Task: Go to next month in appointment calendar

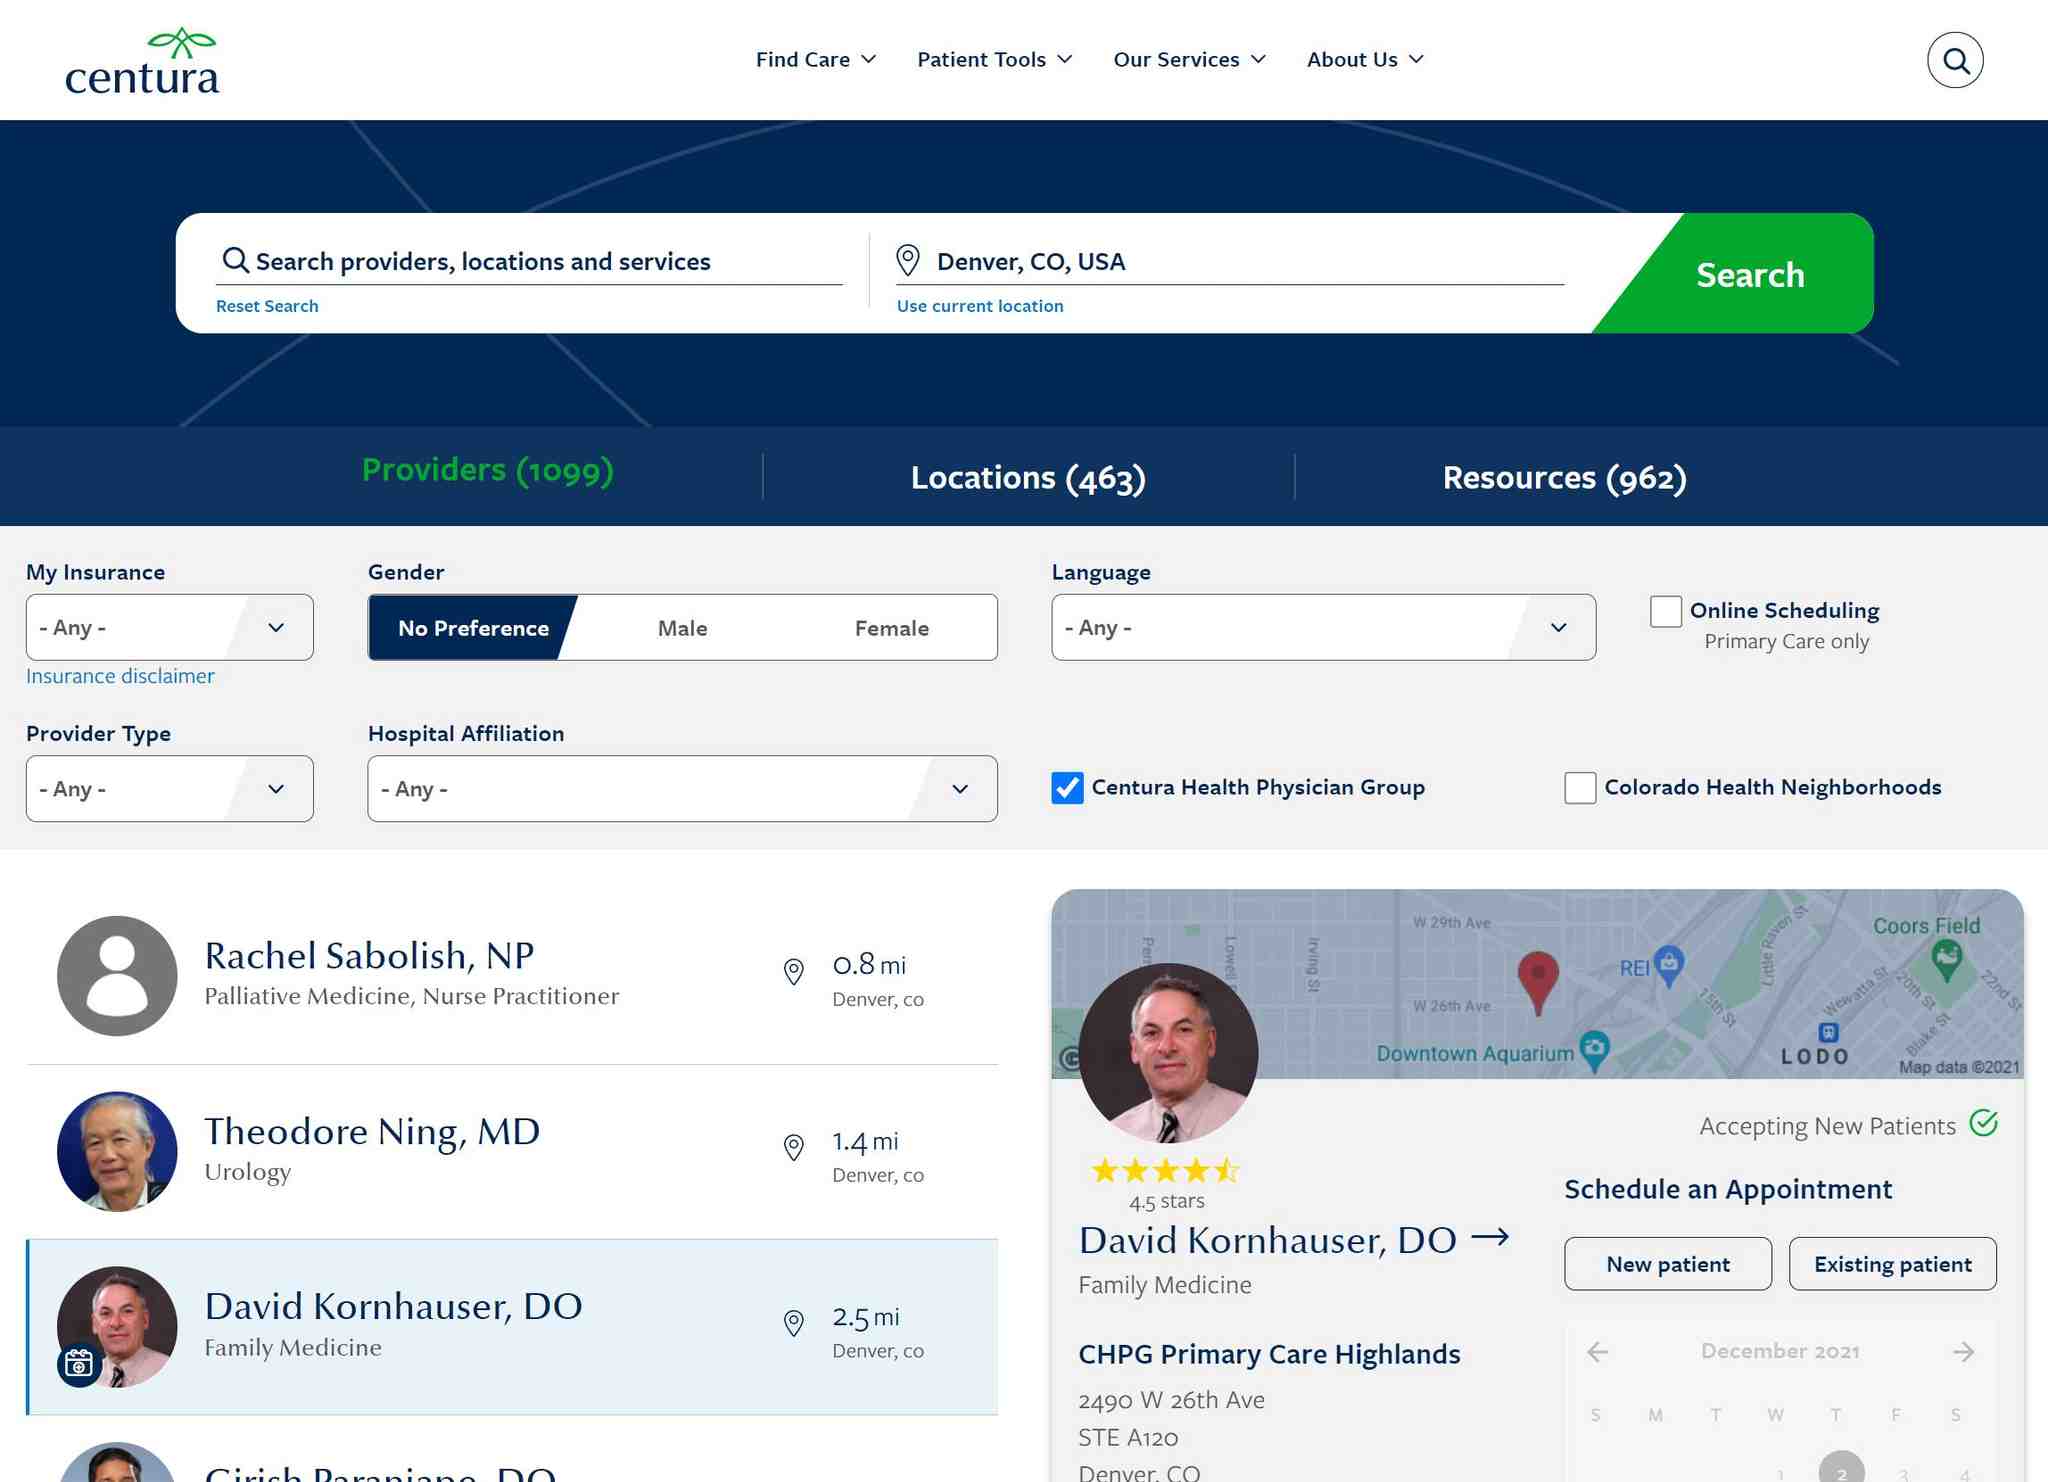Action: point(1964,1352)
